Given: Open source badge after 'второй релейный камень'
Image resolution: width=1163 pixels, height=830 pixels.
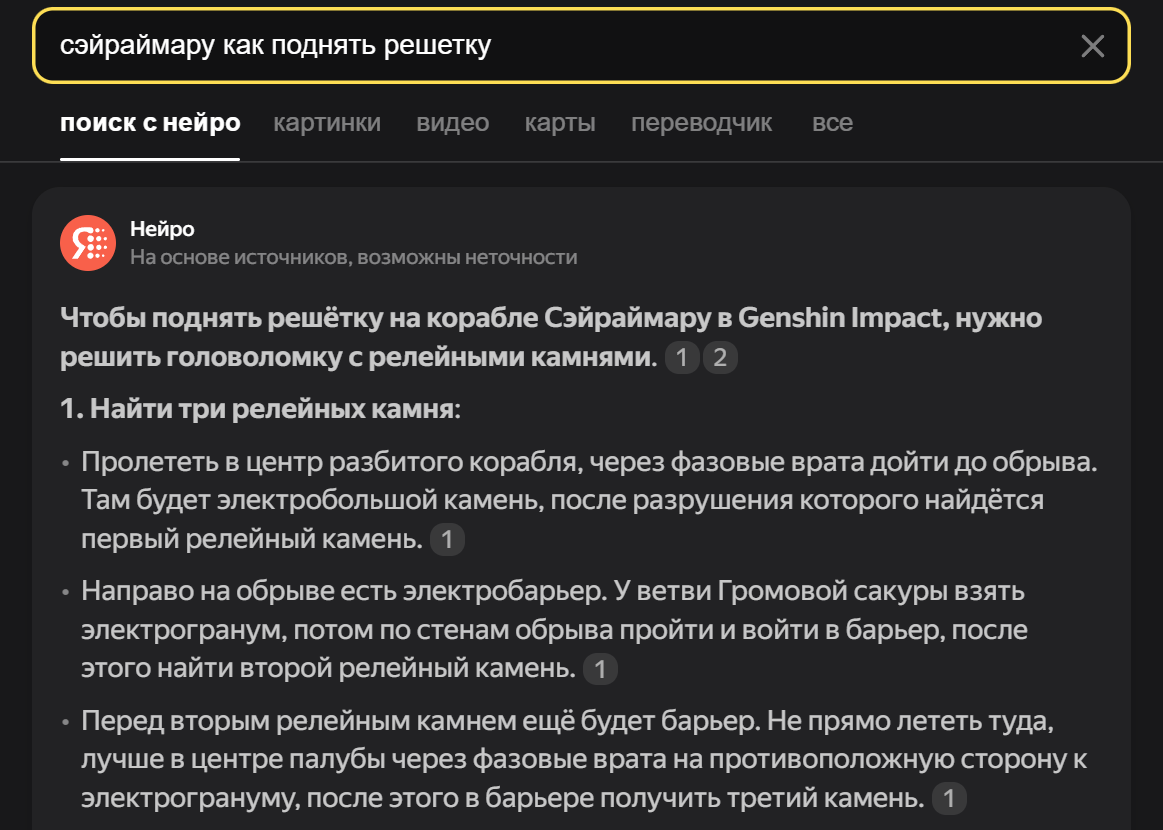Looking at the screenshot, I should [600, 669].
